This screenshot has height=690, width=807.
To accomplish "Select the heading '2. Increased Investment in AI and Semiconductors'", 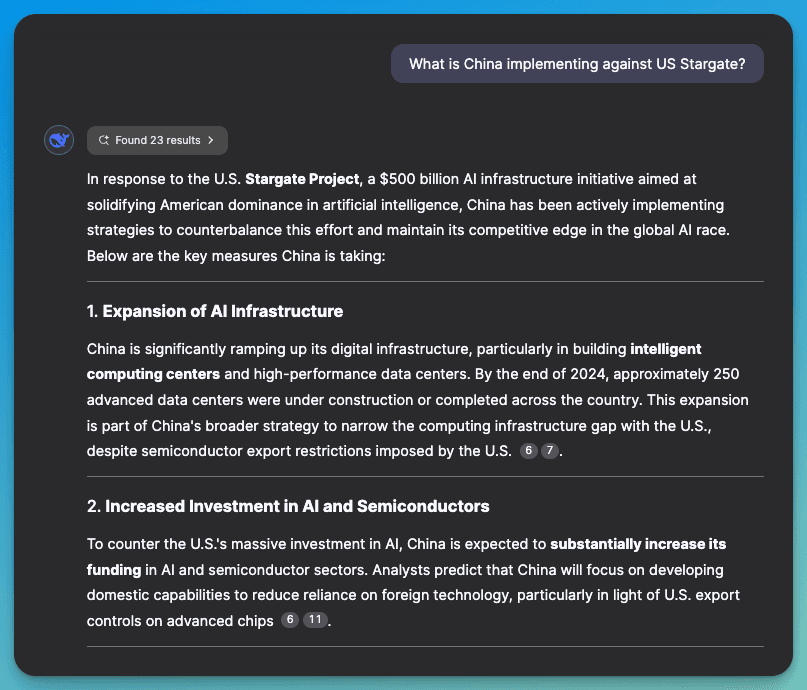I will (x=288, y=506).
